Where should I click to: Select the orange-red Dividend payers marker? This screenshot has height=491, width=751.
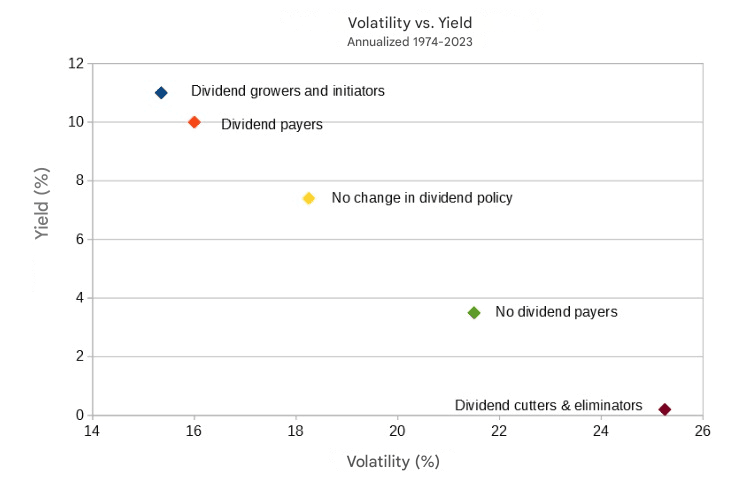pos(195,122)
